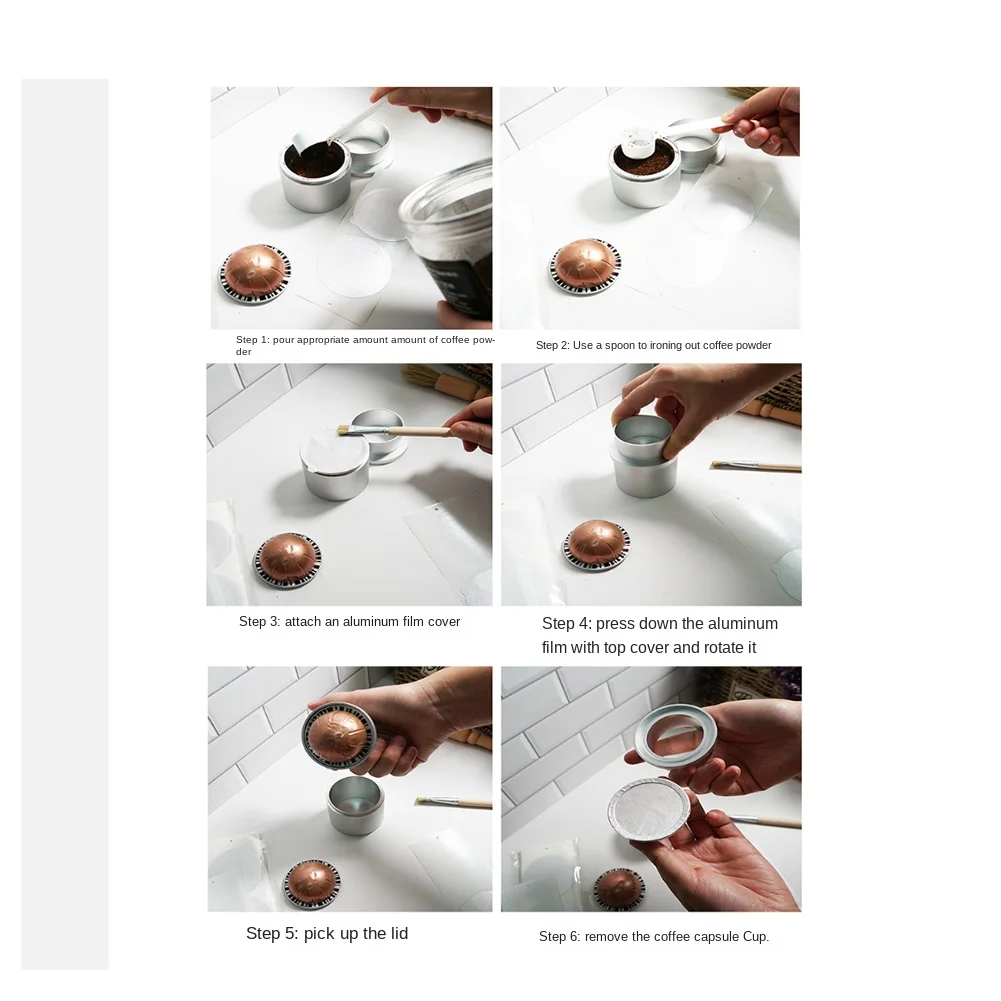This screenshot has height=1001, width=1001.
Task: Click the Step 6 remove capsule cup caption
Action: pos(654,937)
